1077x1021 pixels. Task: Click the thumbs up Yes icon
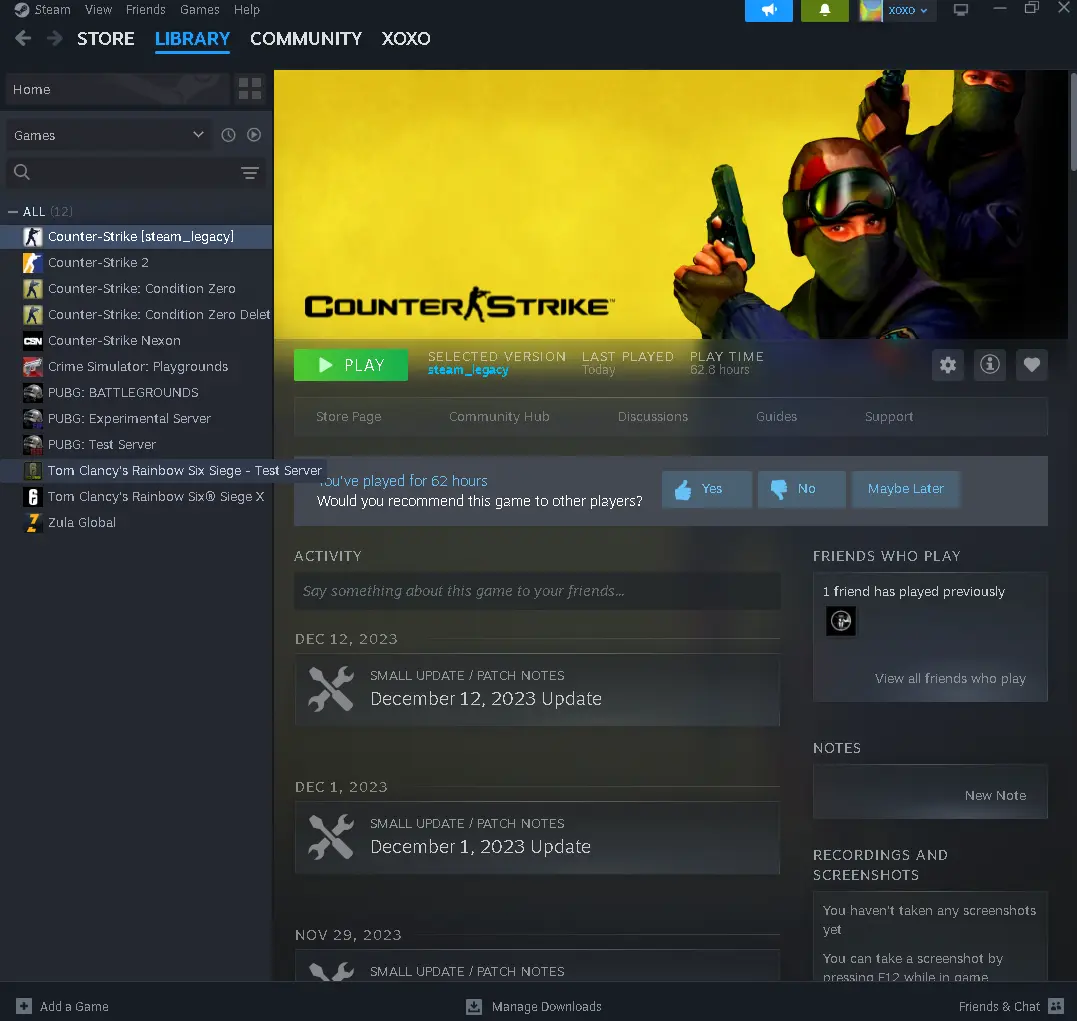pyautogui.click(x=683, y=489)
